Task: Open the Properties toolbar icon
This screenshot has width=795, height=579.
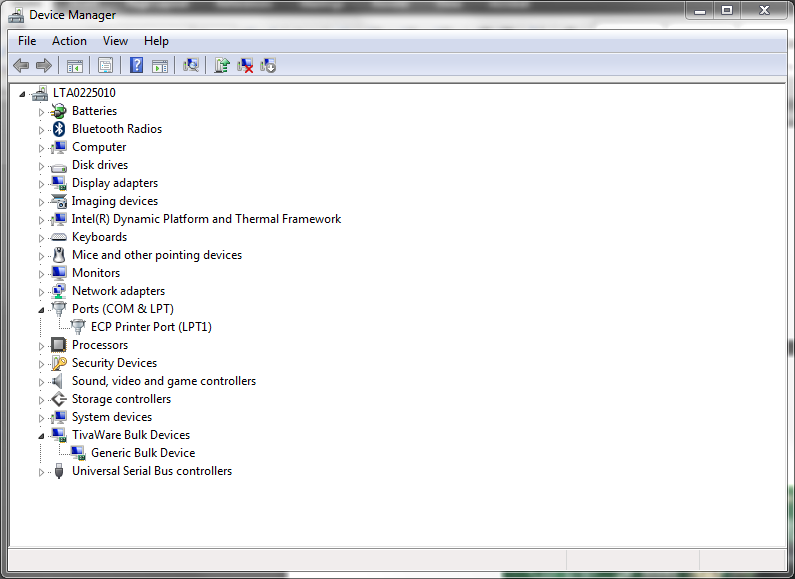Action: coord(105,65)
